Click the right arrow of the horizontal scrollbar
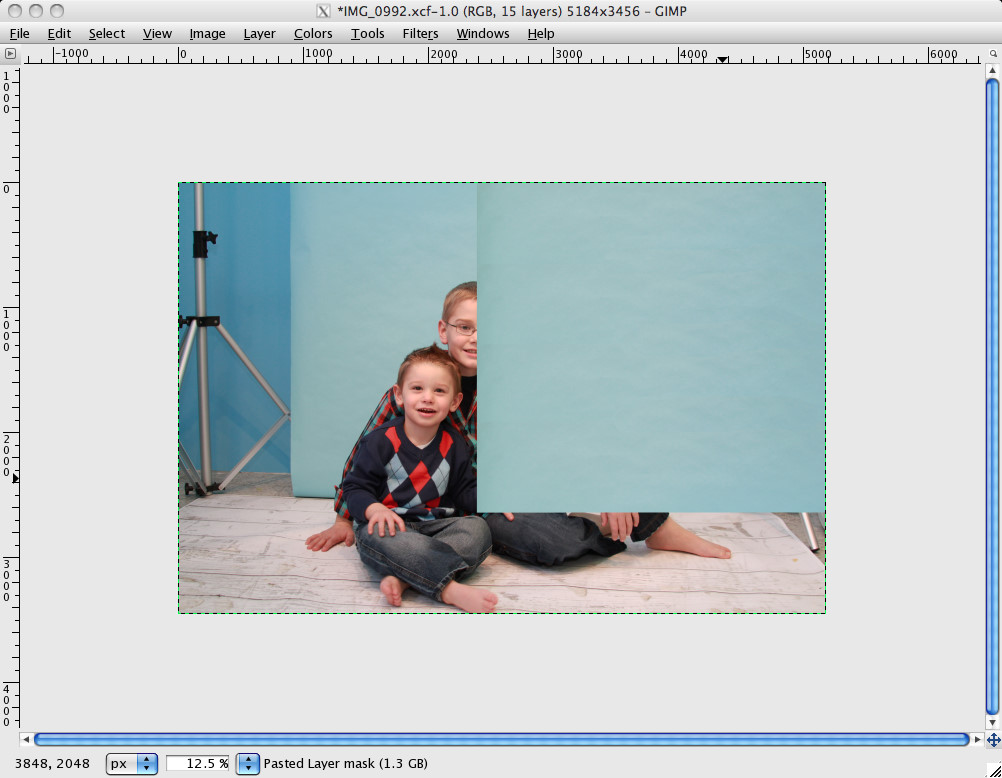The height and width of the screenshot is (778, 1002). (978, 740)
